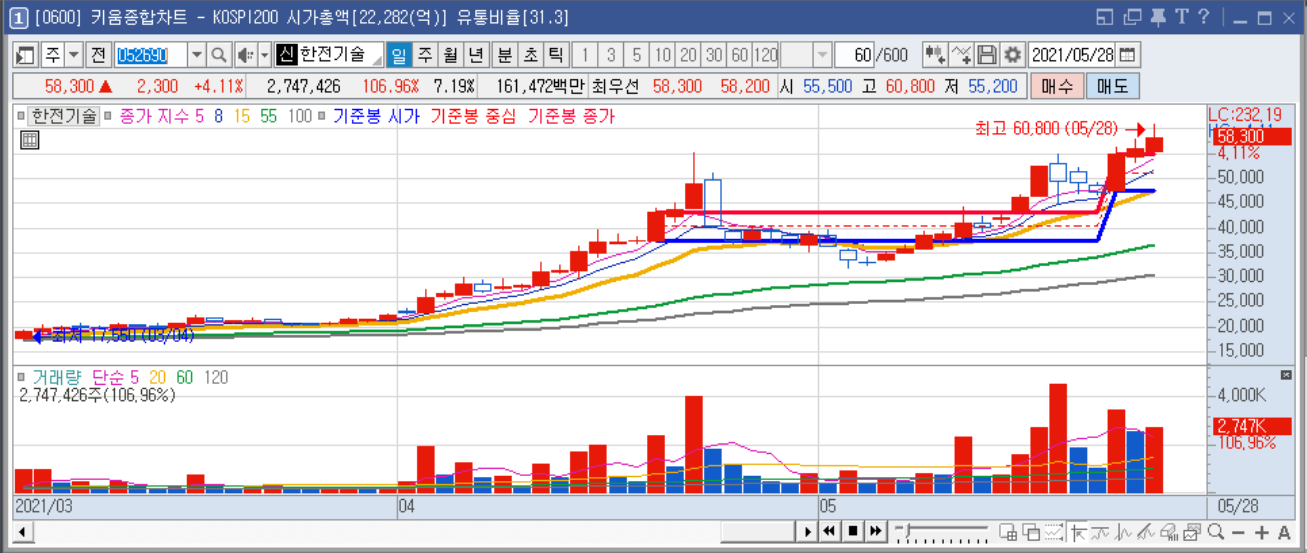Click the chart image capture icon at bottom right
1307x553 pixels.
coord(1192,532)
